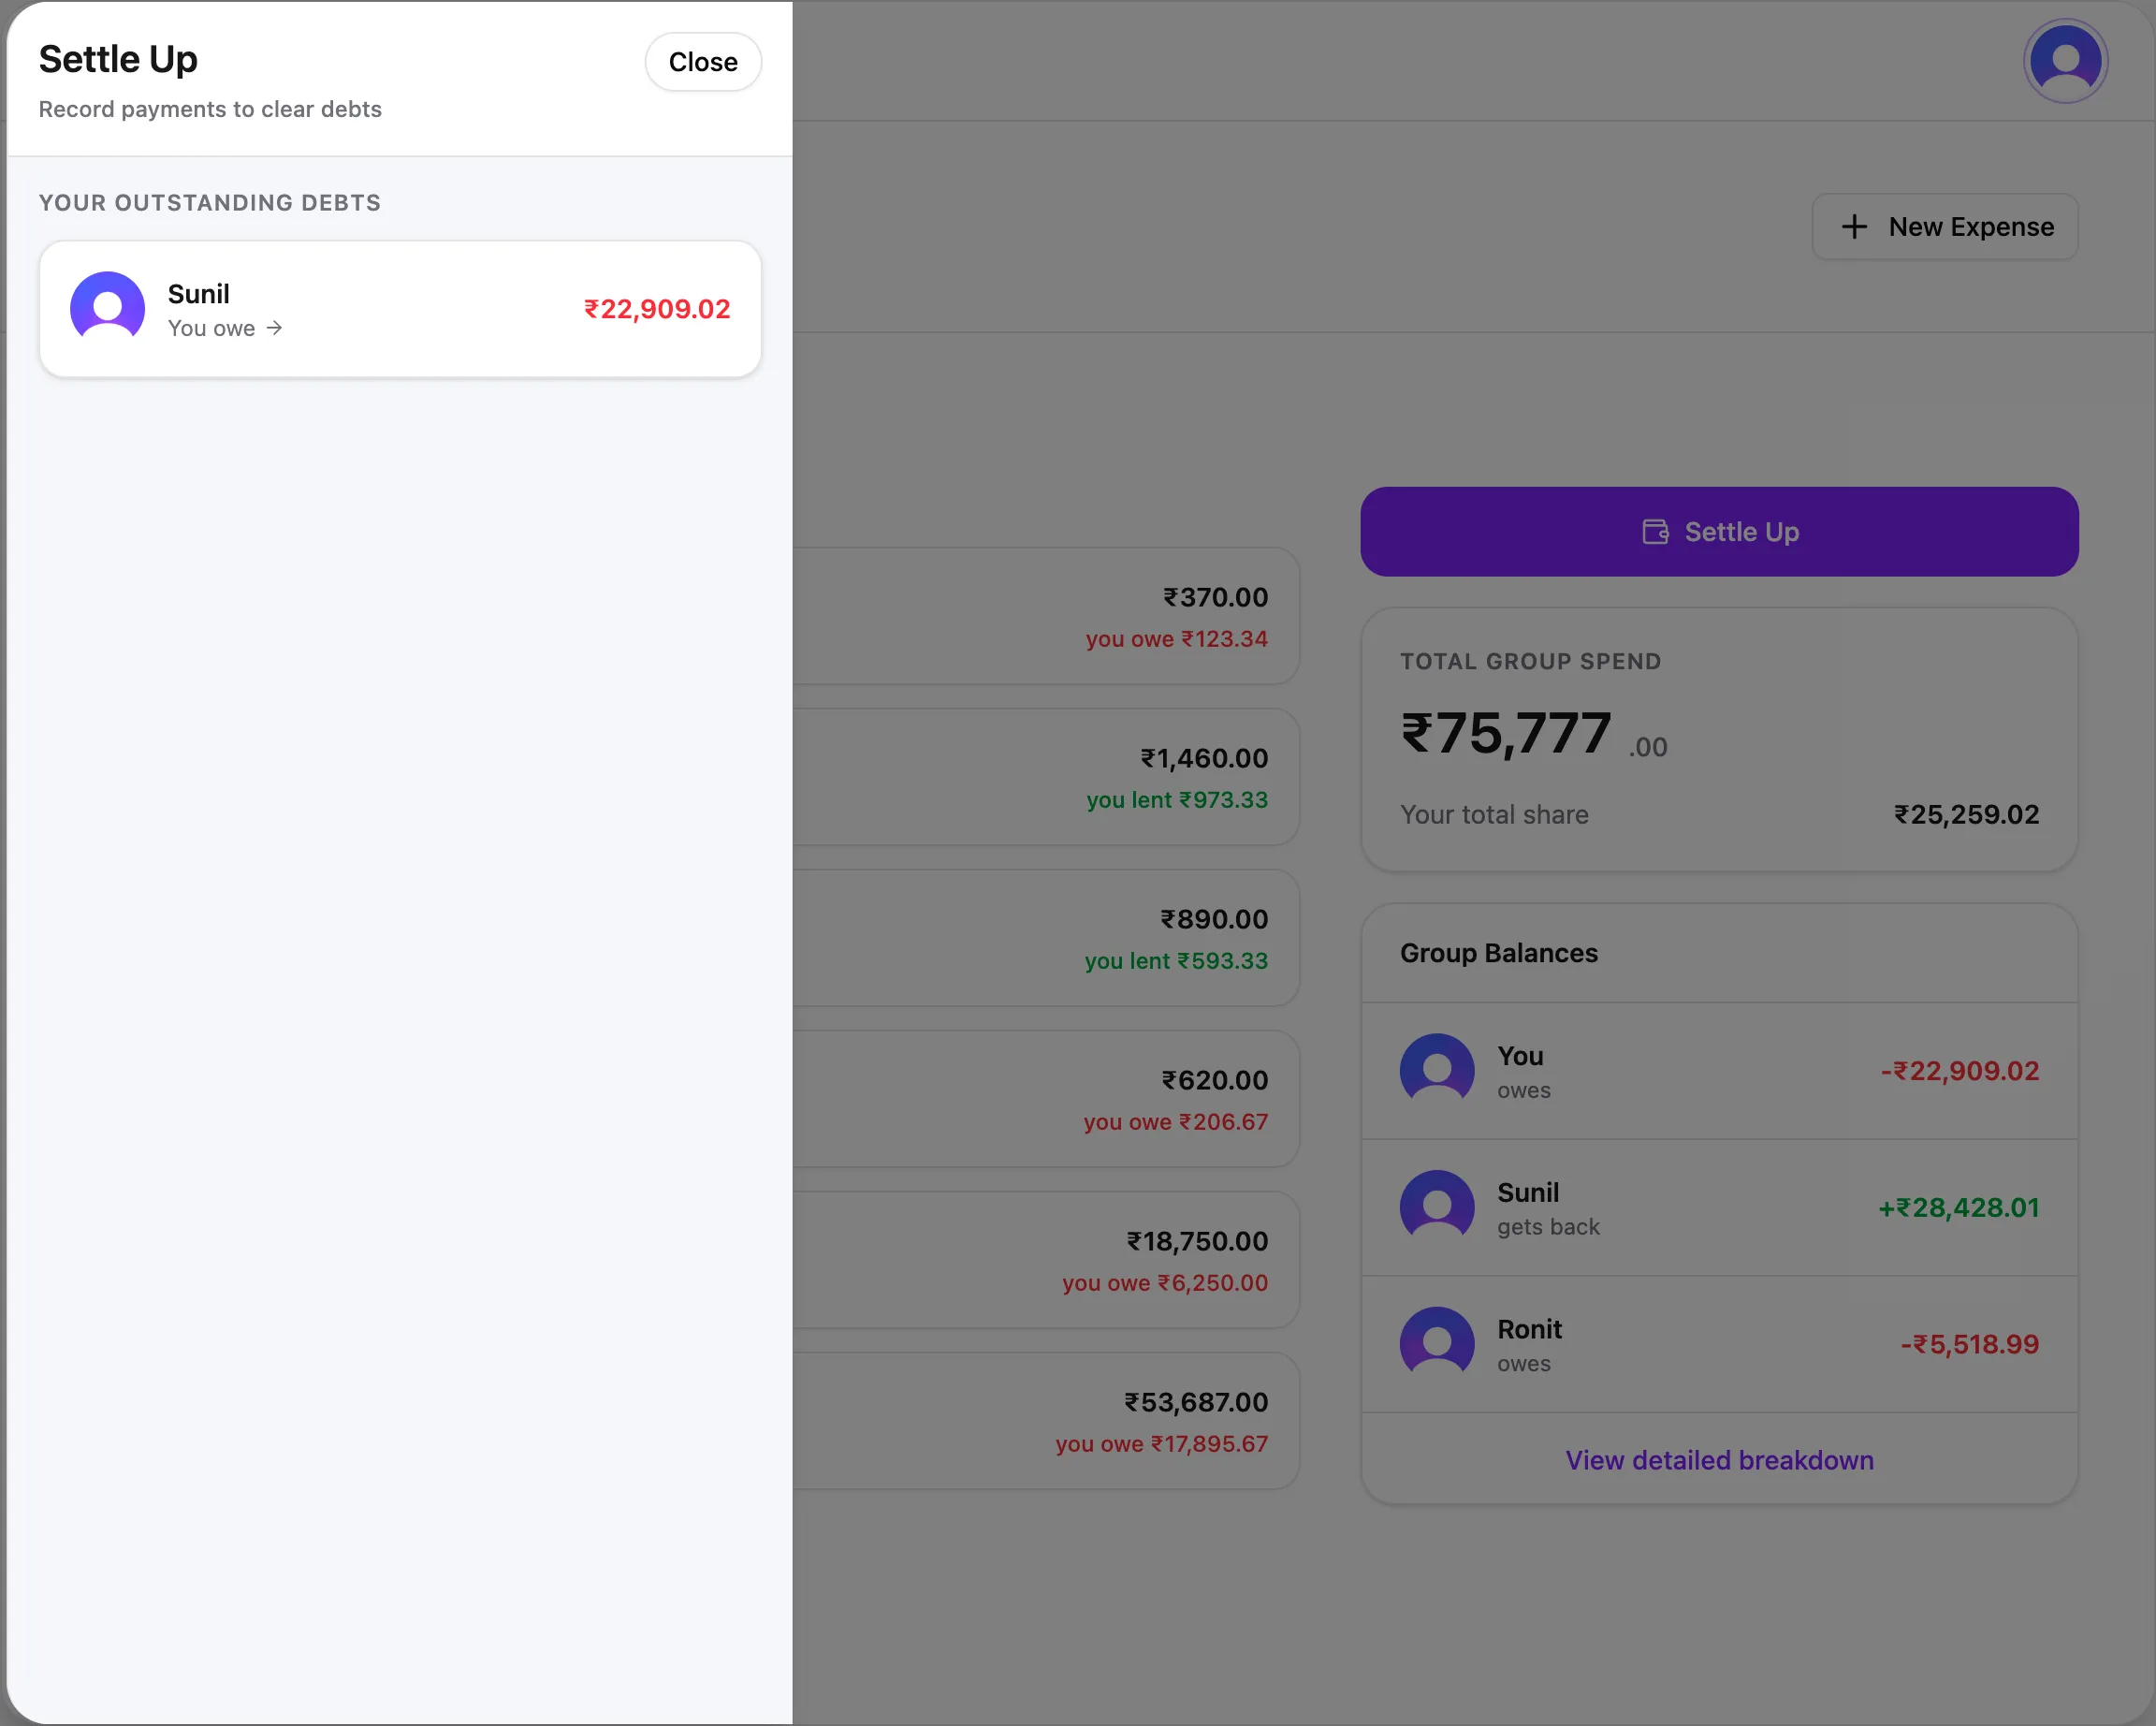
Task: Select the 'Your total share' amount row
Action: (x=1718, y=814)
